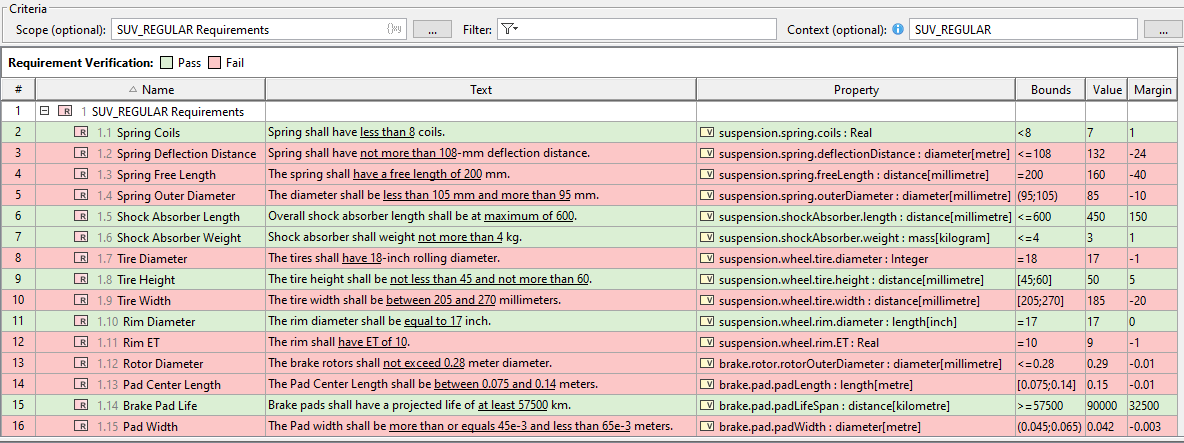The image size is (1184, 443).
Task: Click requirement icon beside Tire Diameter
Action: point(81,258)
